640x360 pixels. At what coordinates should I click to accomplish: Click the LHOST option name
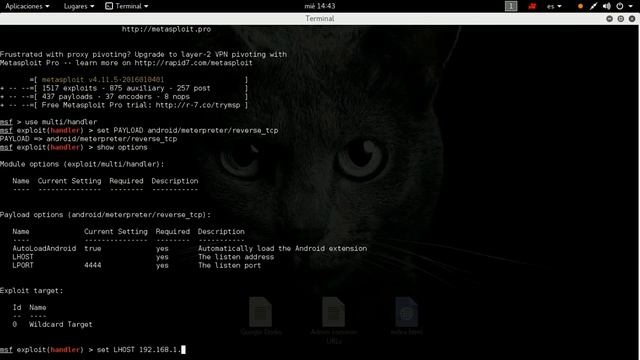[23, 257]
